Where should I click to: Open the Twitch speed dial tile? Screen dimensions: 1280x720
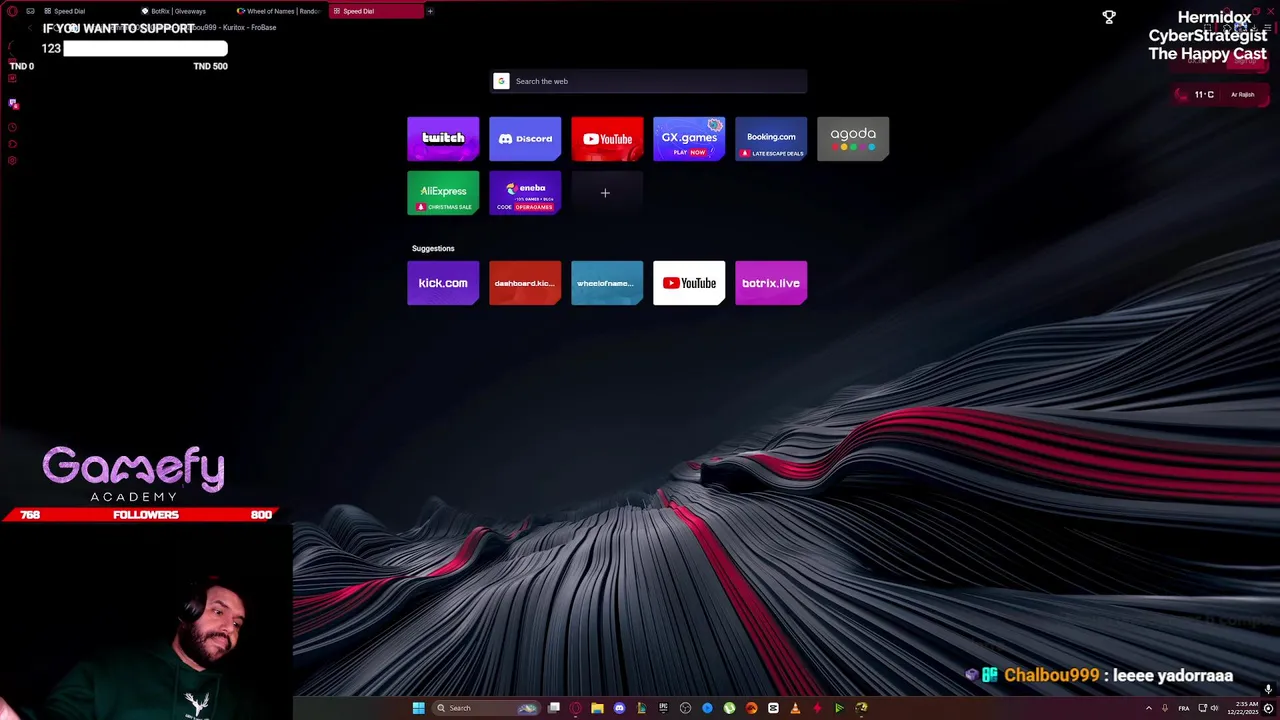[x=443, y=139]
